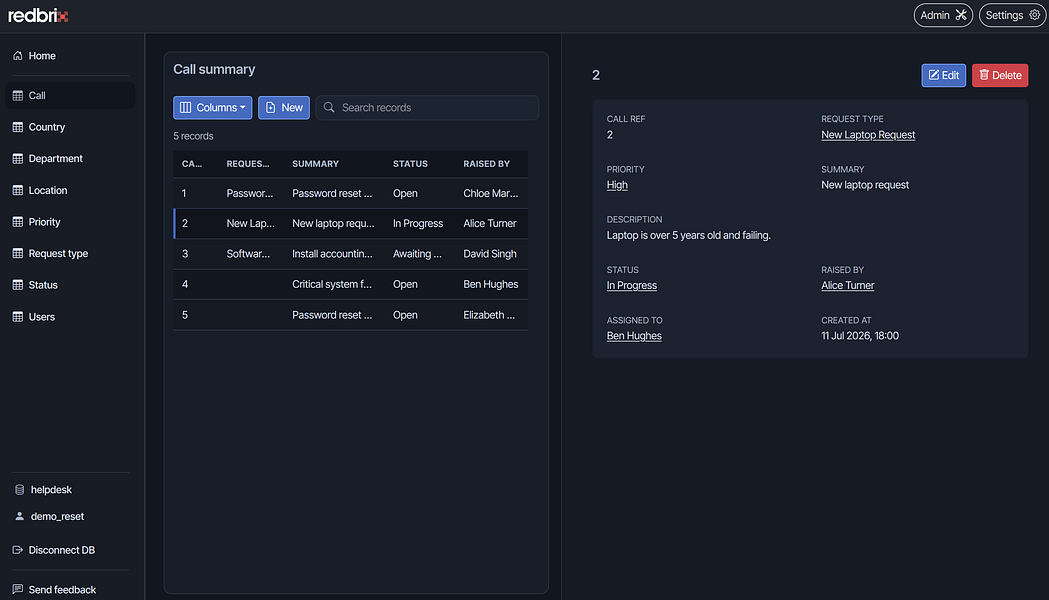Follow the New Laptop Request link
Viewport: 1049px width, 600px height.
pyautogui.click(x=868, y=134)
